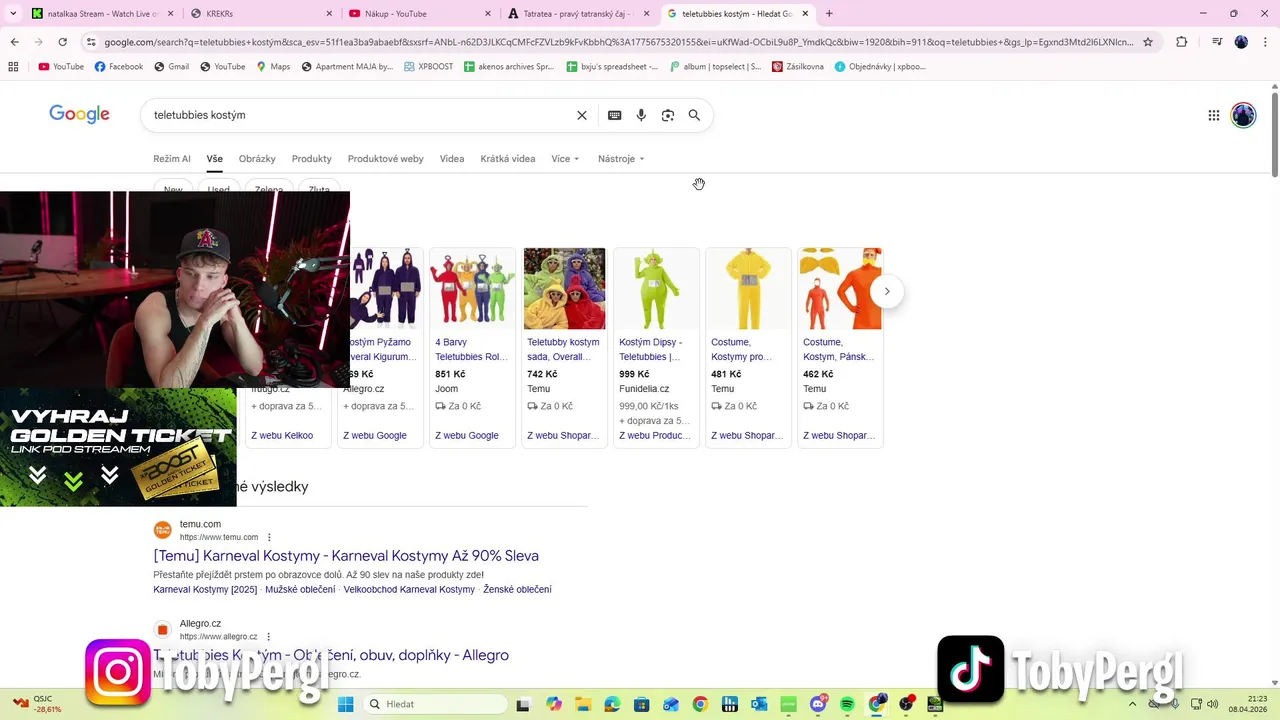Image resolution: width=1280 pixels, height=720 pixels.
Task: Expand the Více dropdown
Action: [x=565, y=159]
